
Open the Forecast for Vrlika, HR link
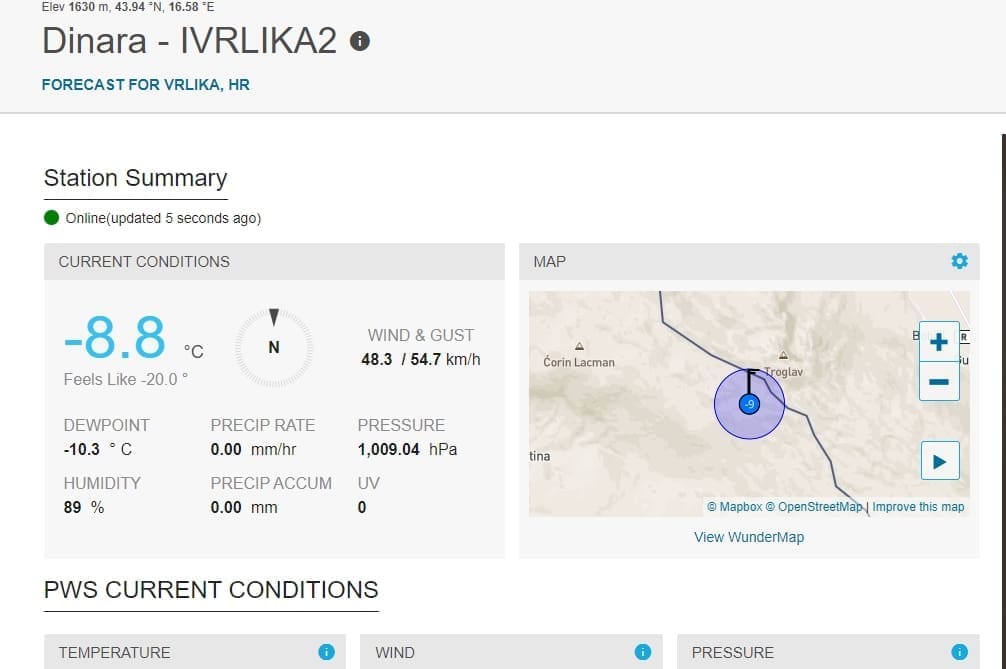[x=146, y=85]
